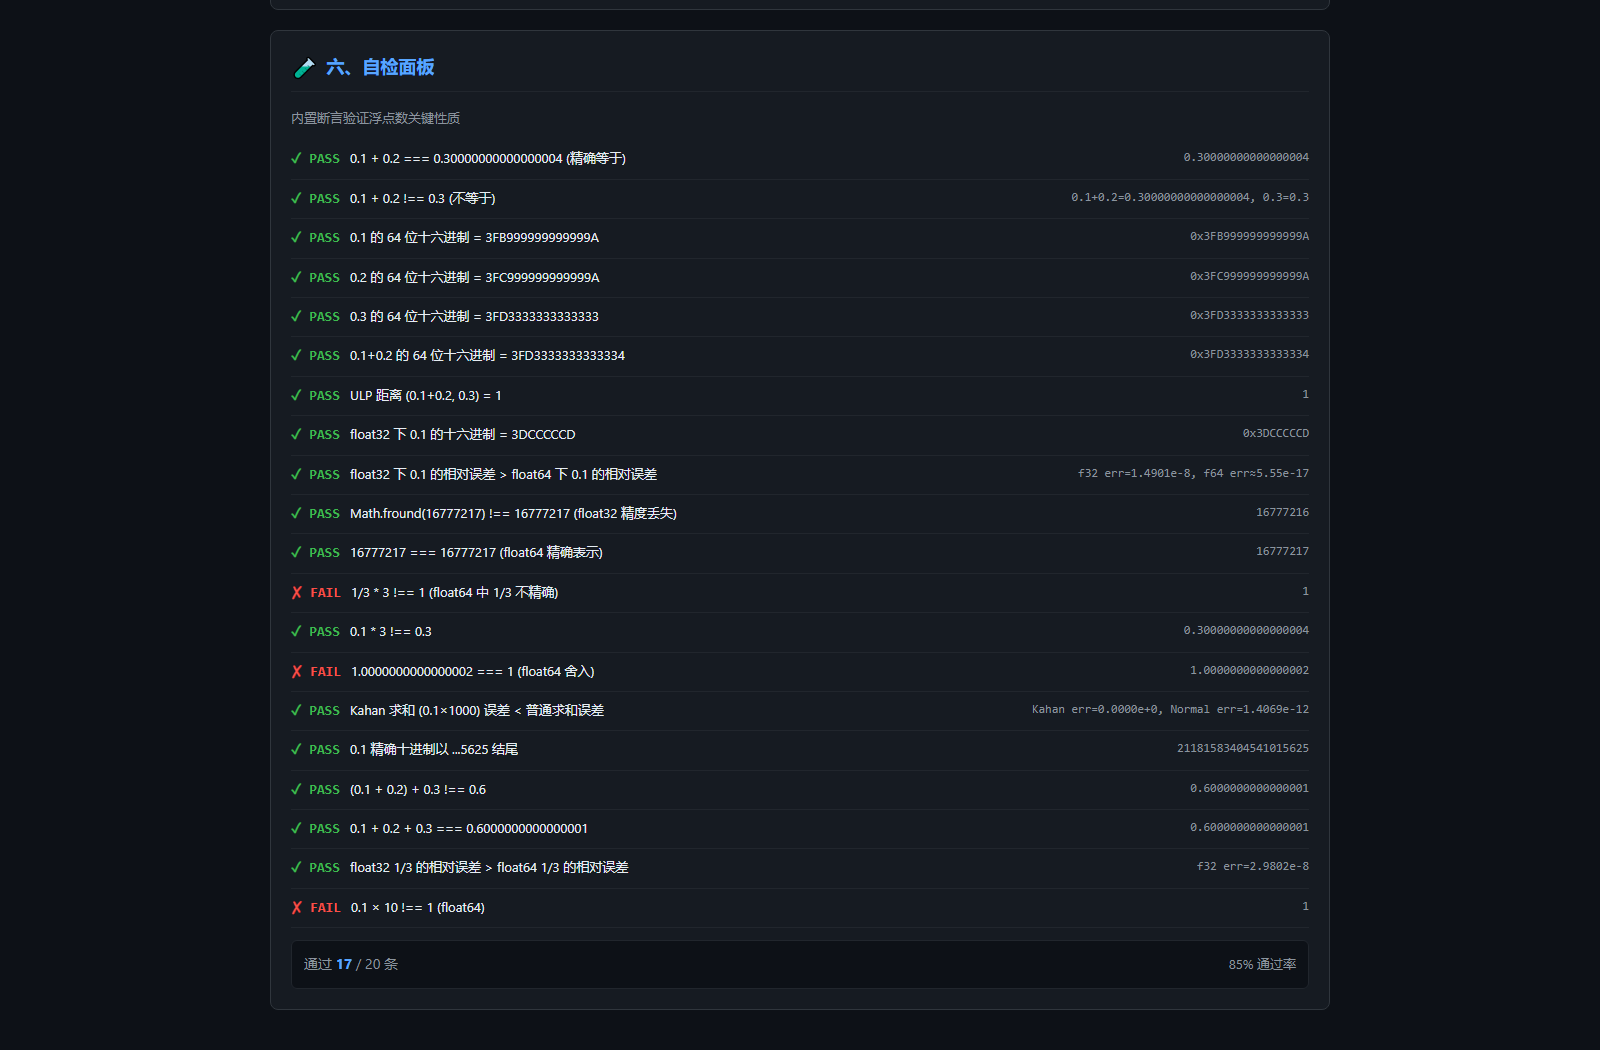This screenshot has width=1600, height=1050.
Task: Select the value "0x3FC999999999999A"
Action: click(1249, 277)
